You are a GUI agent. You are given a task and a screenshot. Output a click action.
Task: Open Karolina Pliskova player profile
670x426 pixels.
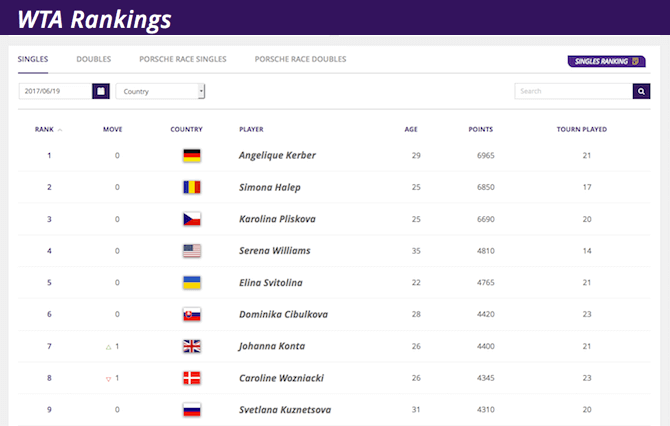[277, 219]
